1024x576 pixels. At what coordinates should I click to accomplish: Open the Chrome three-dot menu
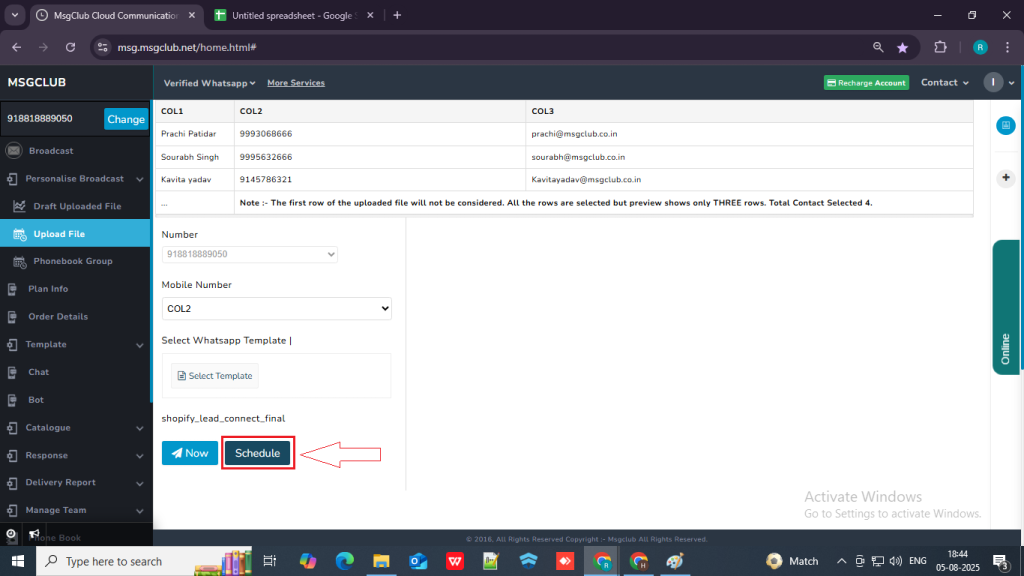tap(1008, 47)
